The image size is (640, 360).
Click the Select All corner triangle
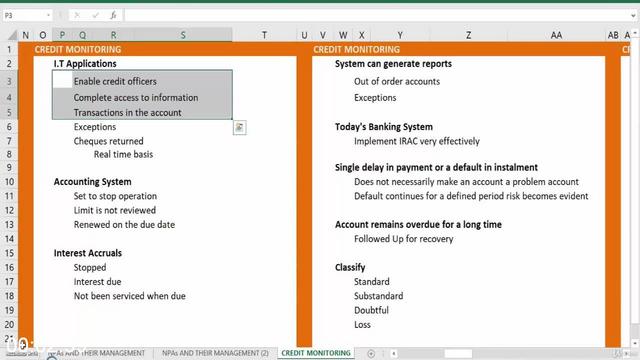pyautogui.click(x=12, y=35)
